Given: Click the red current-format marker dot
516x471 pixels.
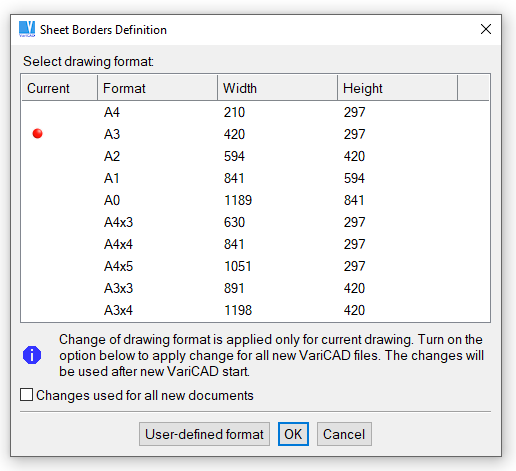Looking at the screenshot, I should 37,133.
